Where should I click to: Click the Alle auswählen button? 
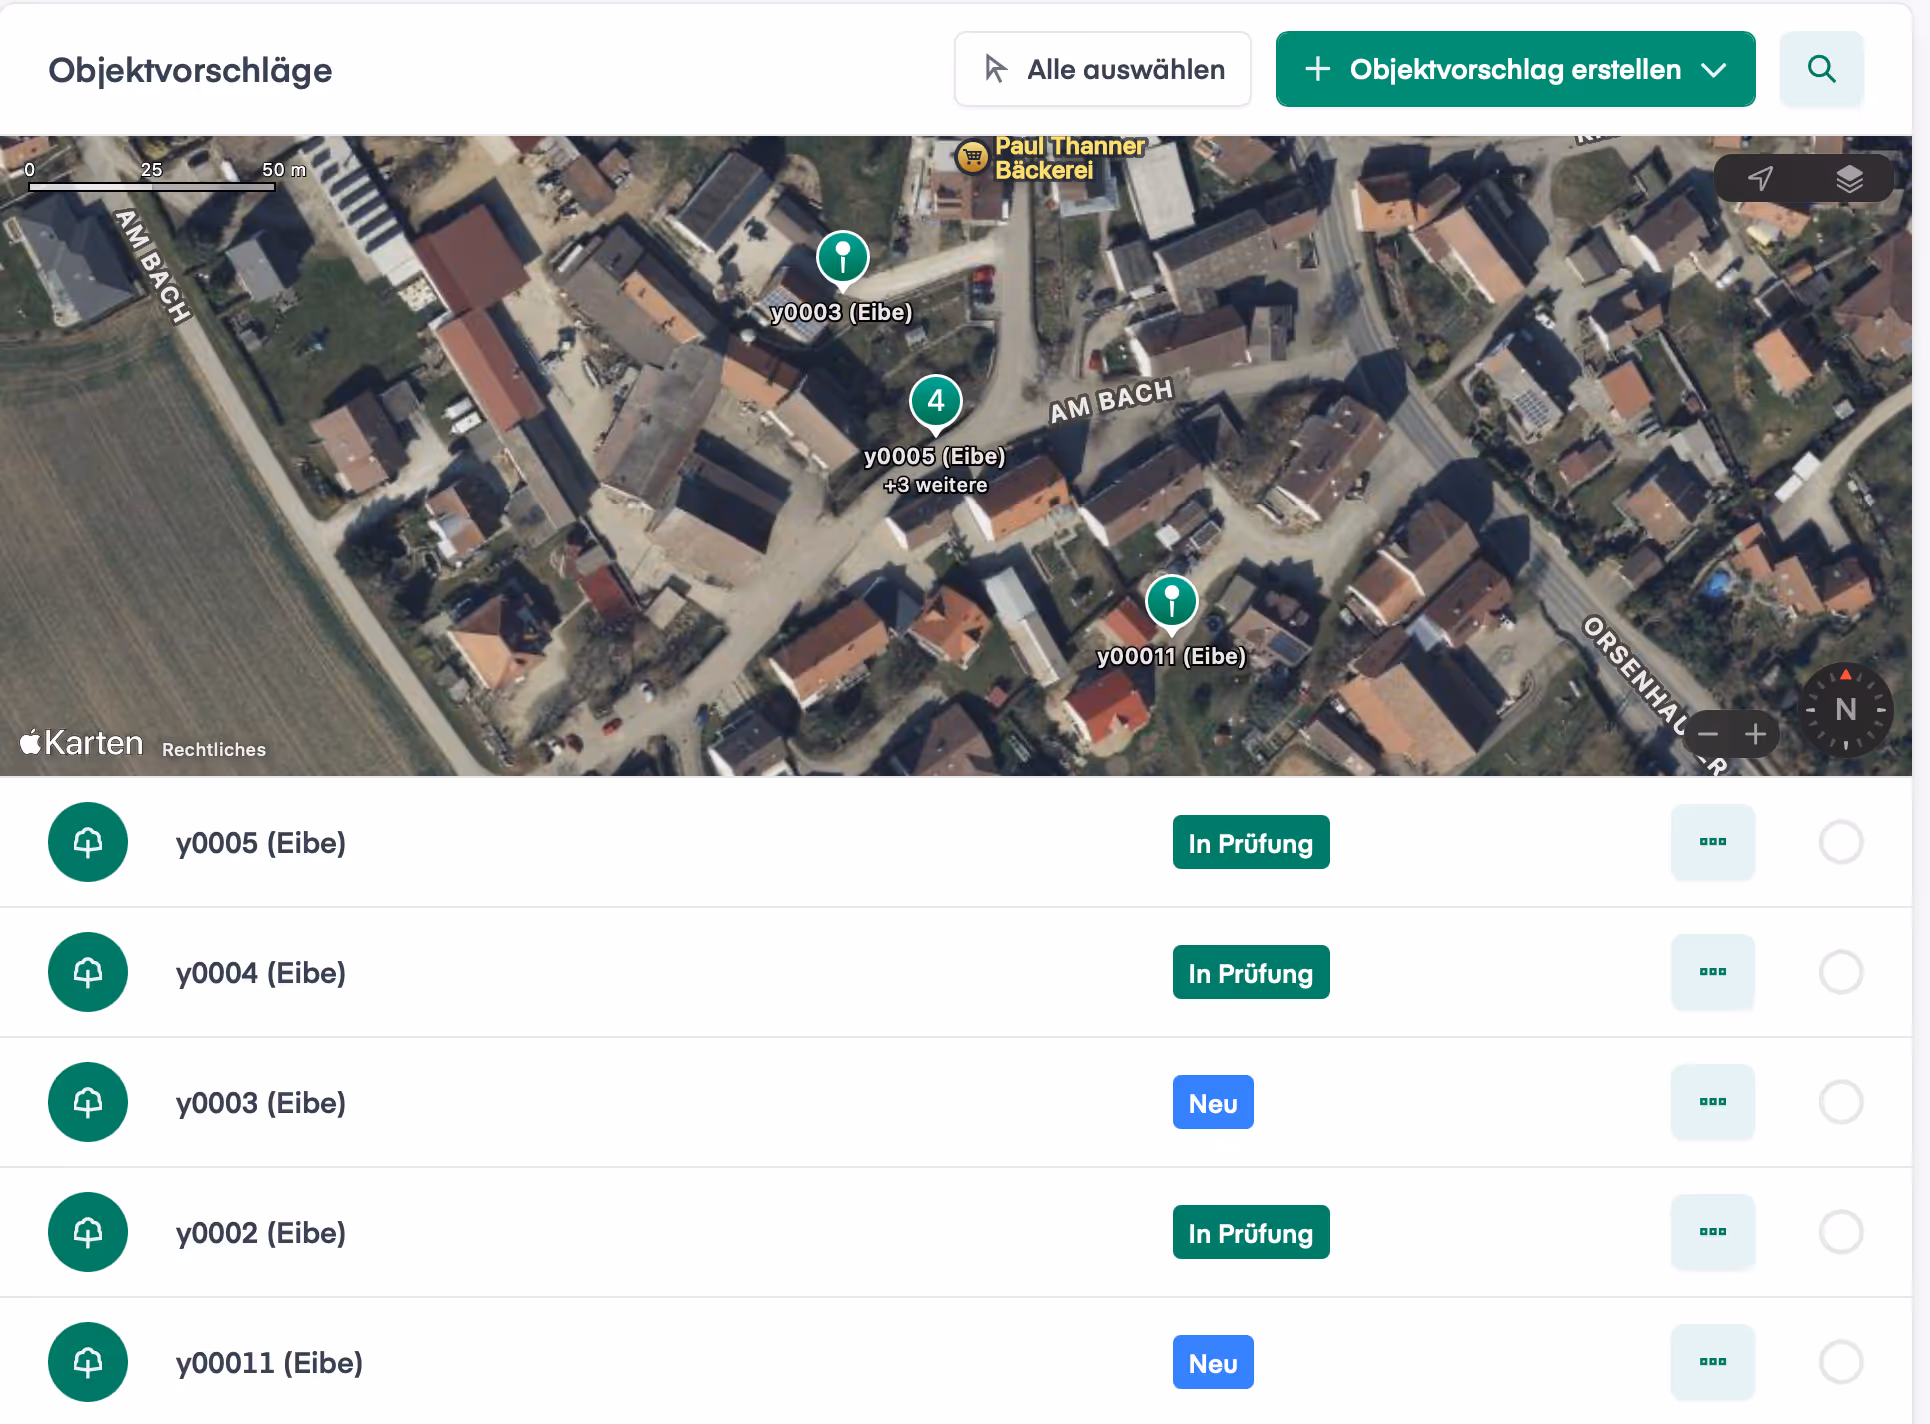tap(1102, 69)
